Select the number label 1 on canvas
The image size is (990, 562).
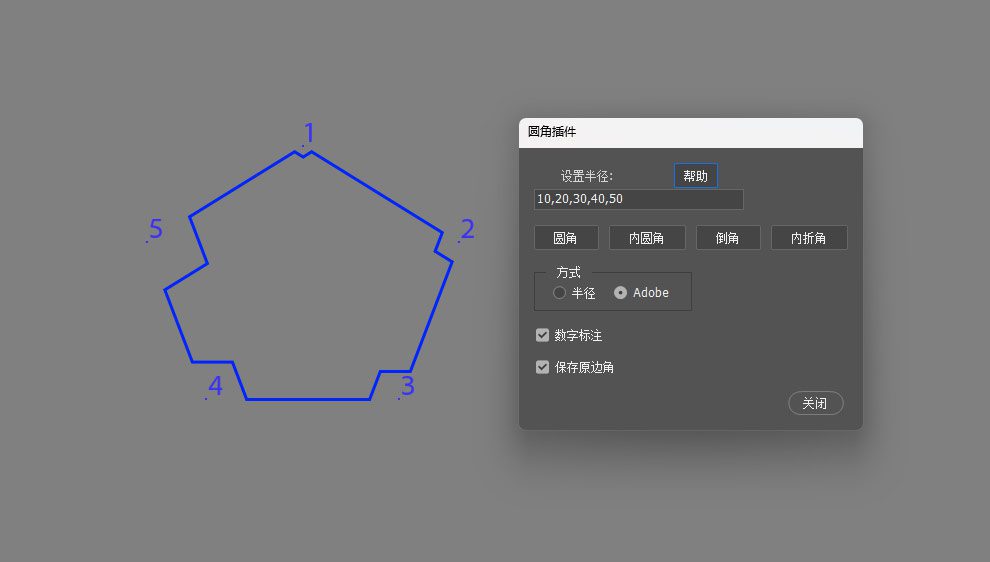pyautogui.click(x=309, y=133)
